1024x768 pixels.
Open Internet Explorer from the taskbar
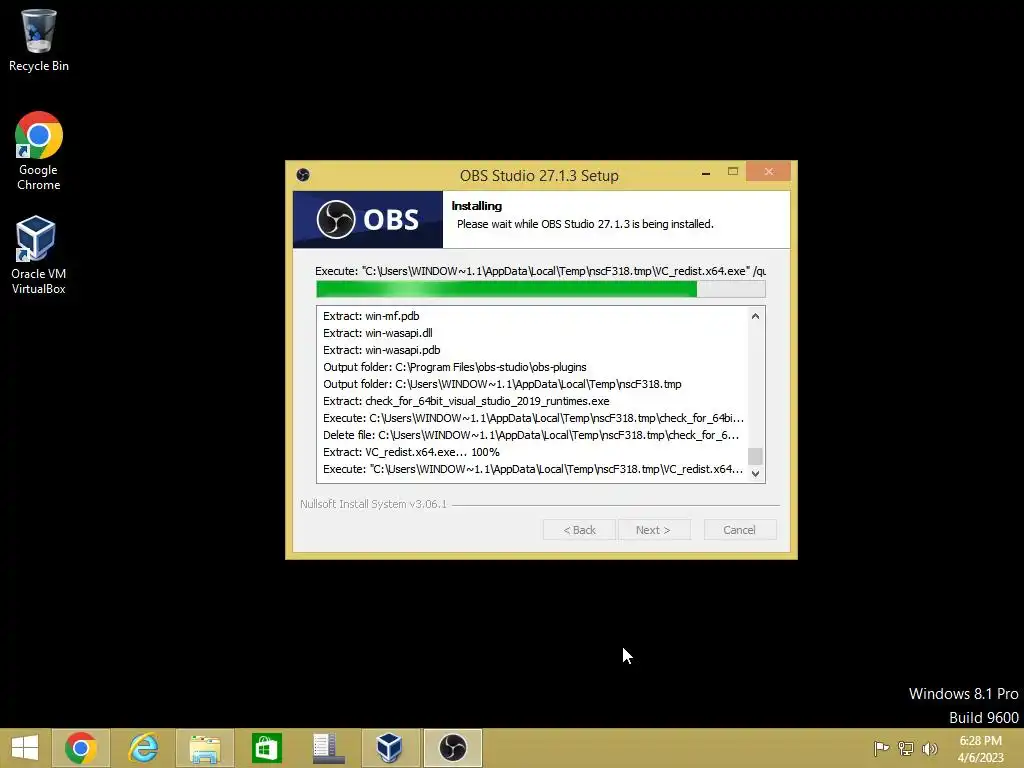[x=143, y=748]
